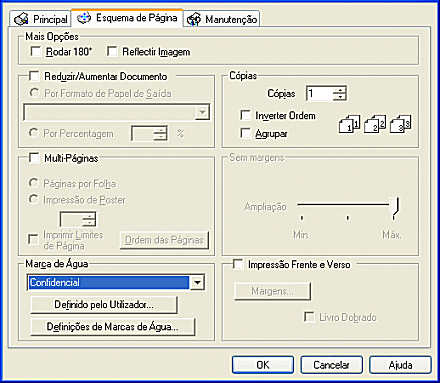Click the Esquema de Página tab icon

[x=84, y=18]
